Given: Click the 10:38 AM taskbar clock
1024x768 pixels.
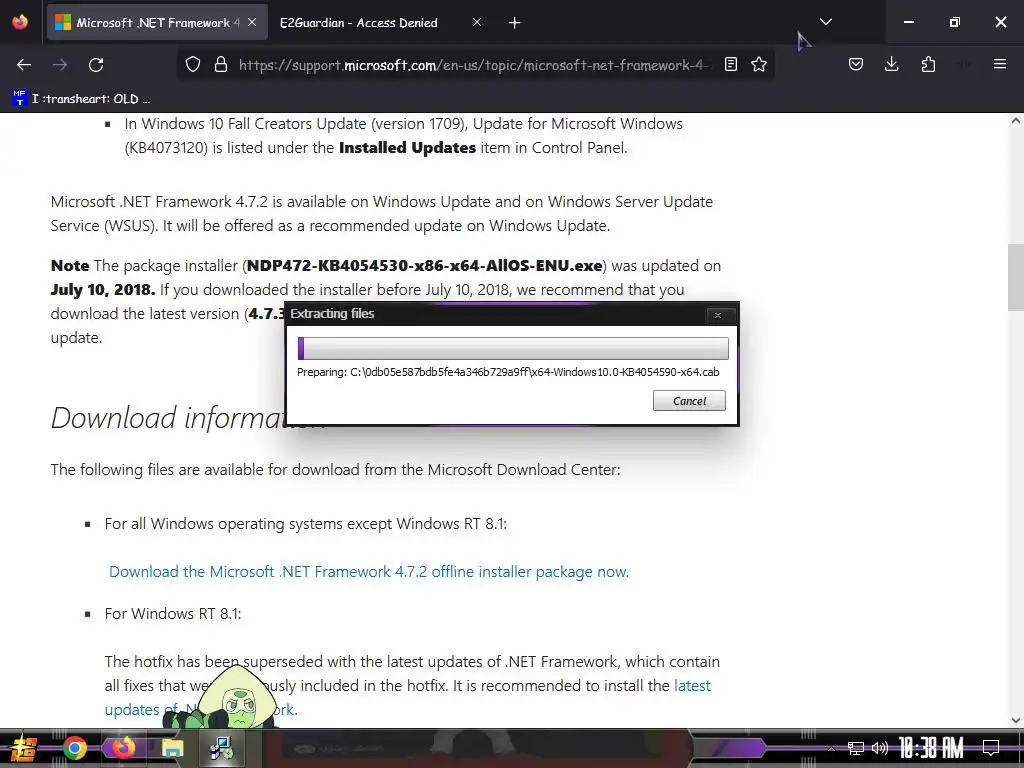Looking at the screenshot, I should (x=931, y=748).
